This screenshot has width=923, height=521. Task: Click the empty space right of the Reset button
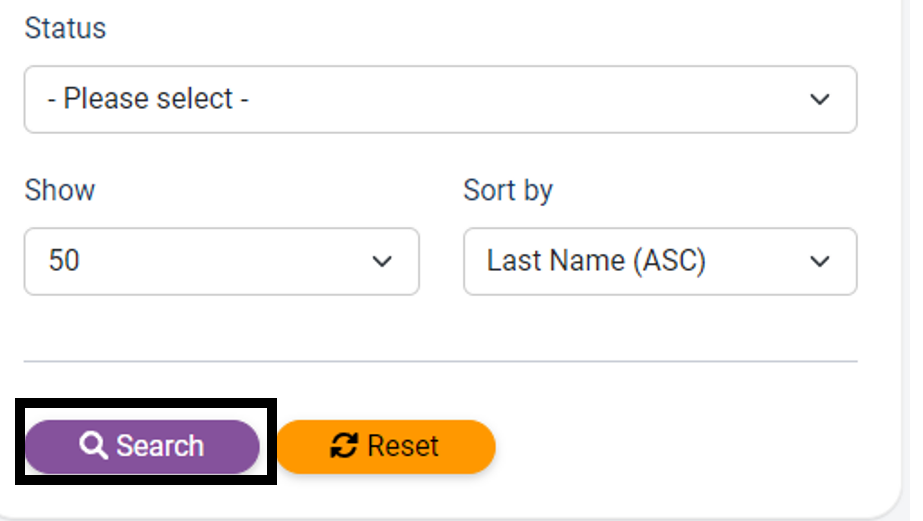(x=677, y=446)
